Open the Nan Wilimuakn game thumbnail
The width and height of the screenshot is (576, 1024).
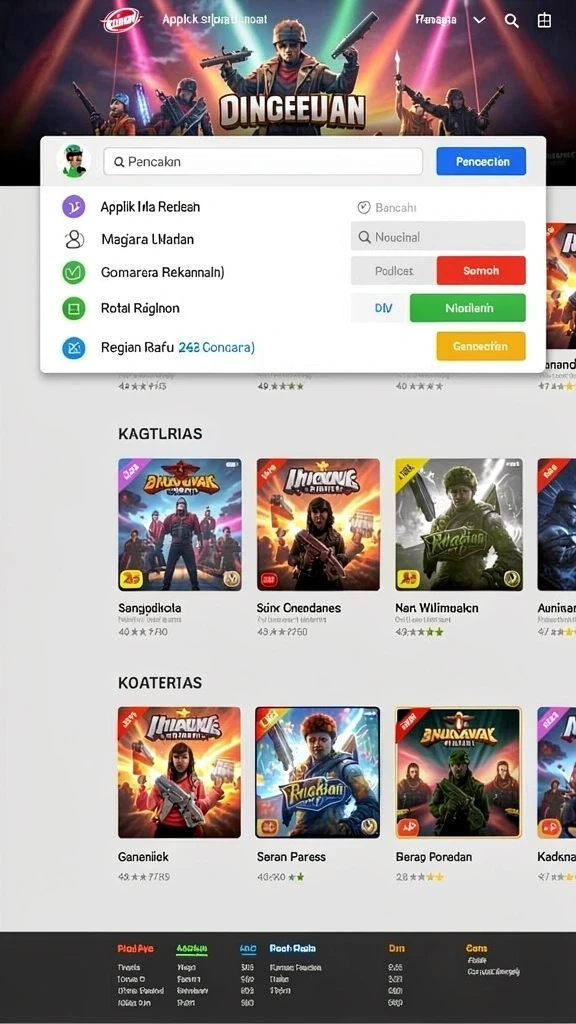coord(458,524)
